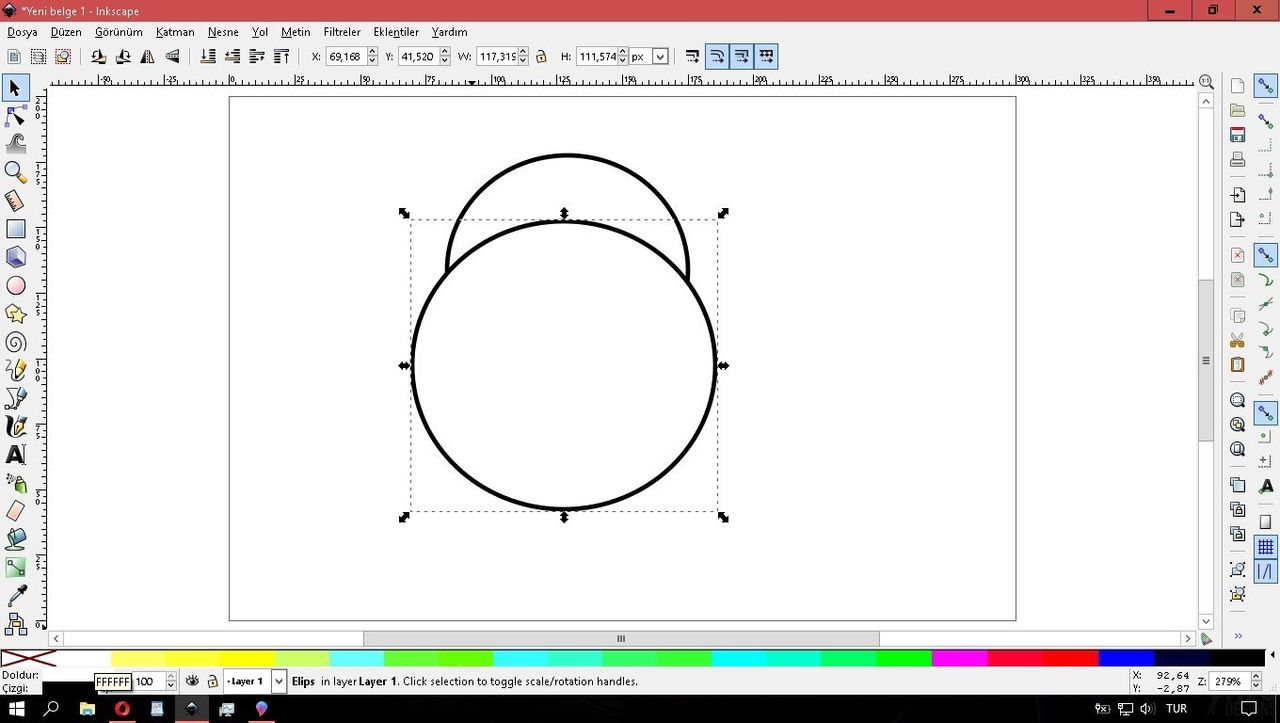
Task: Select the Bezier Pen tool
Action: pos(16,398)
